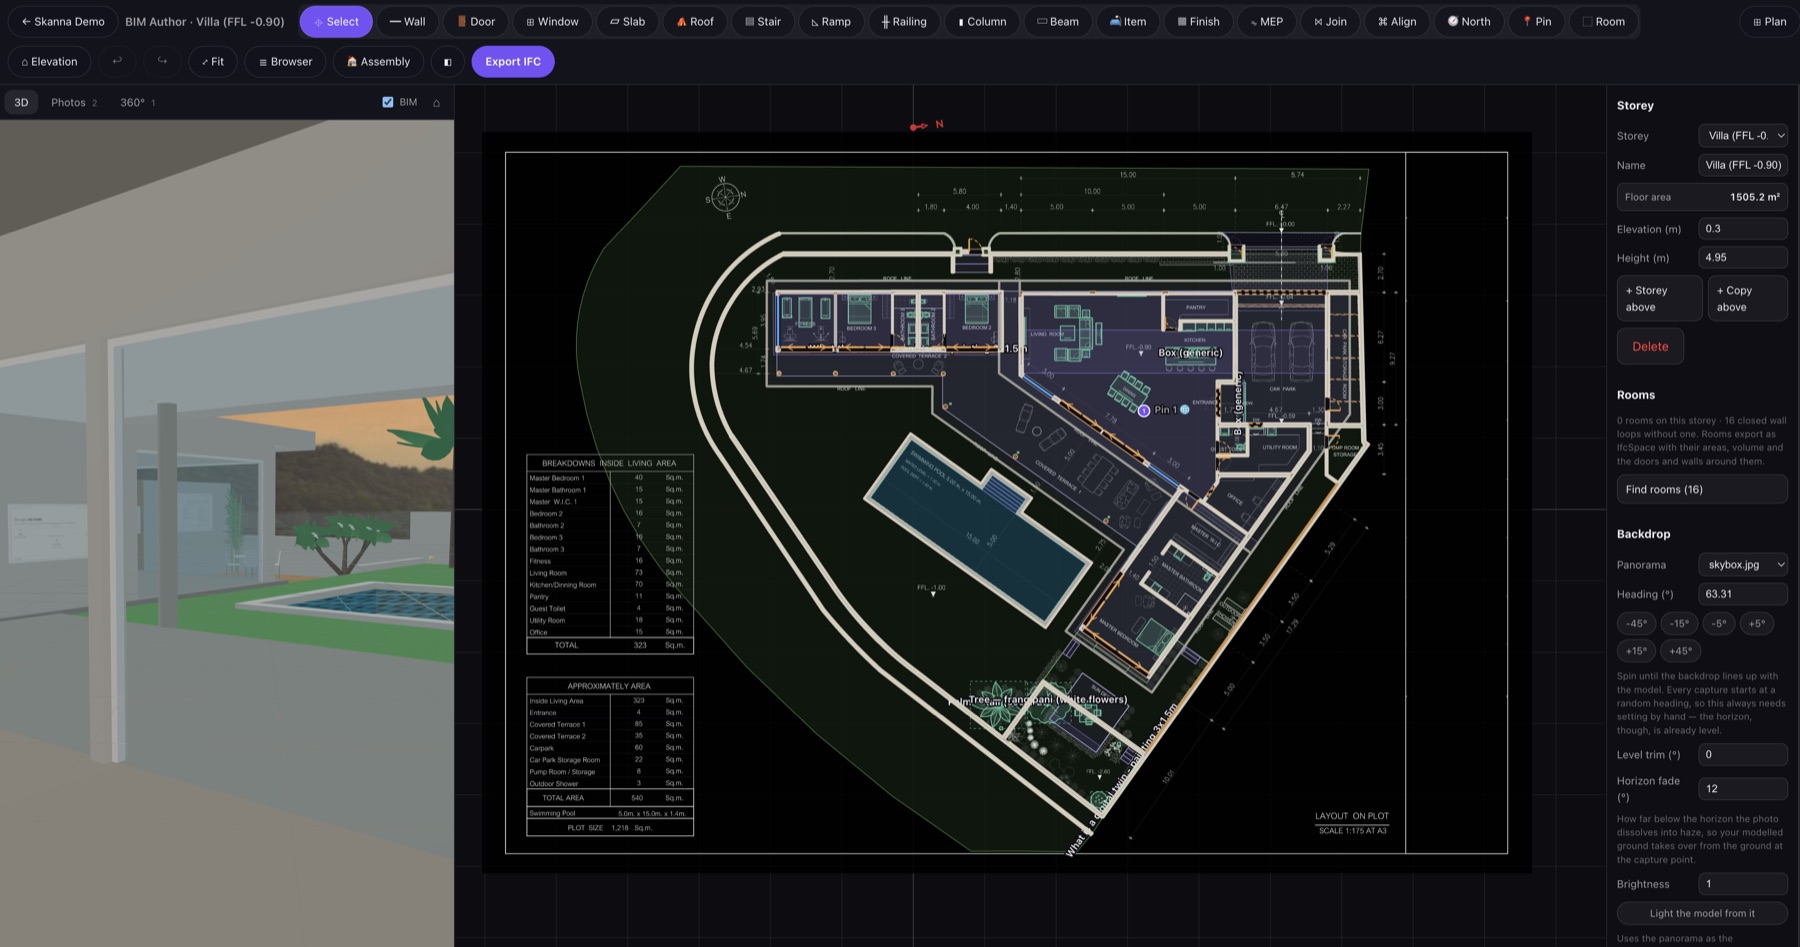The height and width of the screenshot is (947, 1800).
Task: Go back to Skanna Demo
Action: [x=63, y=21]
